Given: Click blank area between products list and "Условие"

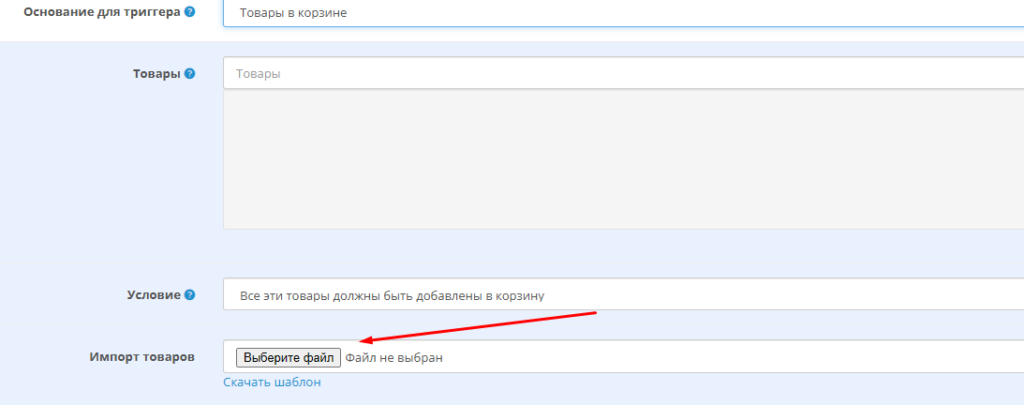Looking at the screenshot, I should pyautogui.click(x=620, y=253).
